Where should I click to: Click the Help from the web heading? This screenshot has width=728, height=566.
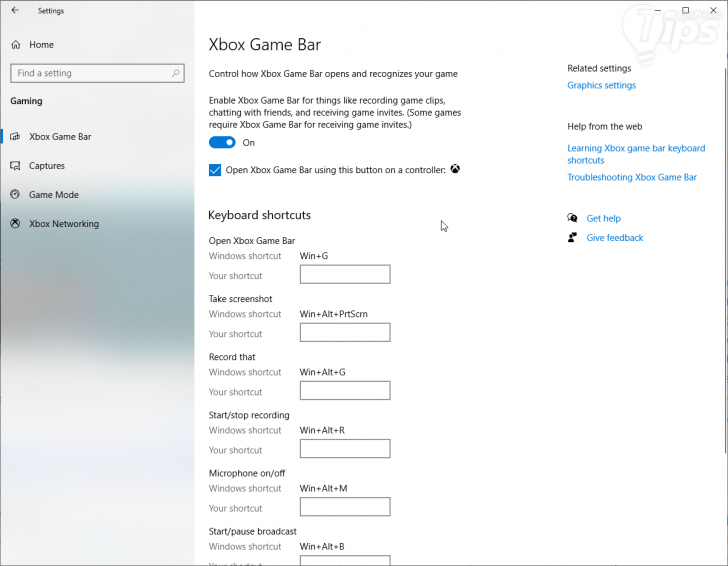(604, 126)
